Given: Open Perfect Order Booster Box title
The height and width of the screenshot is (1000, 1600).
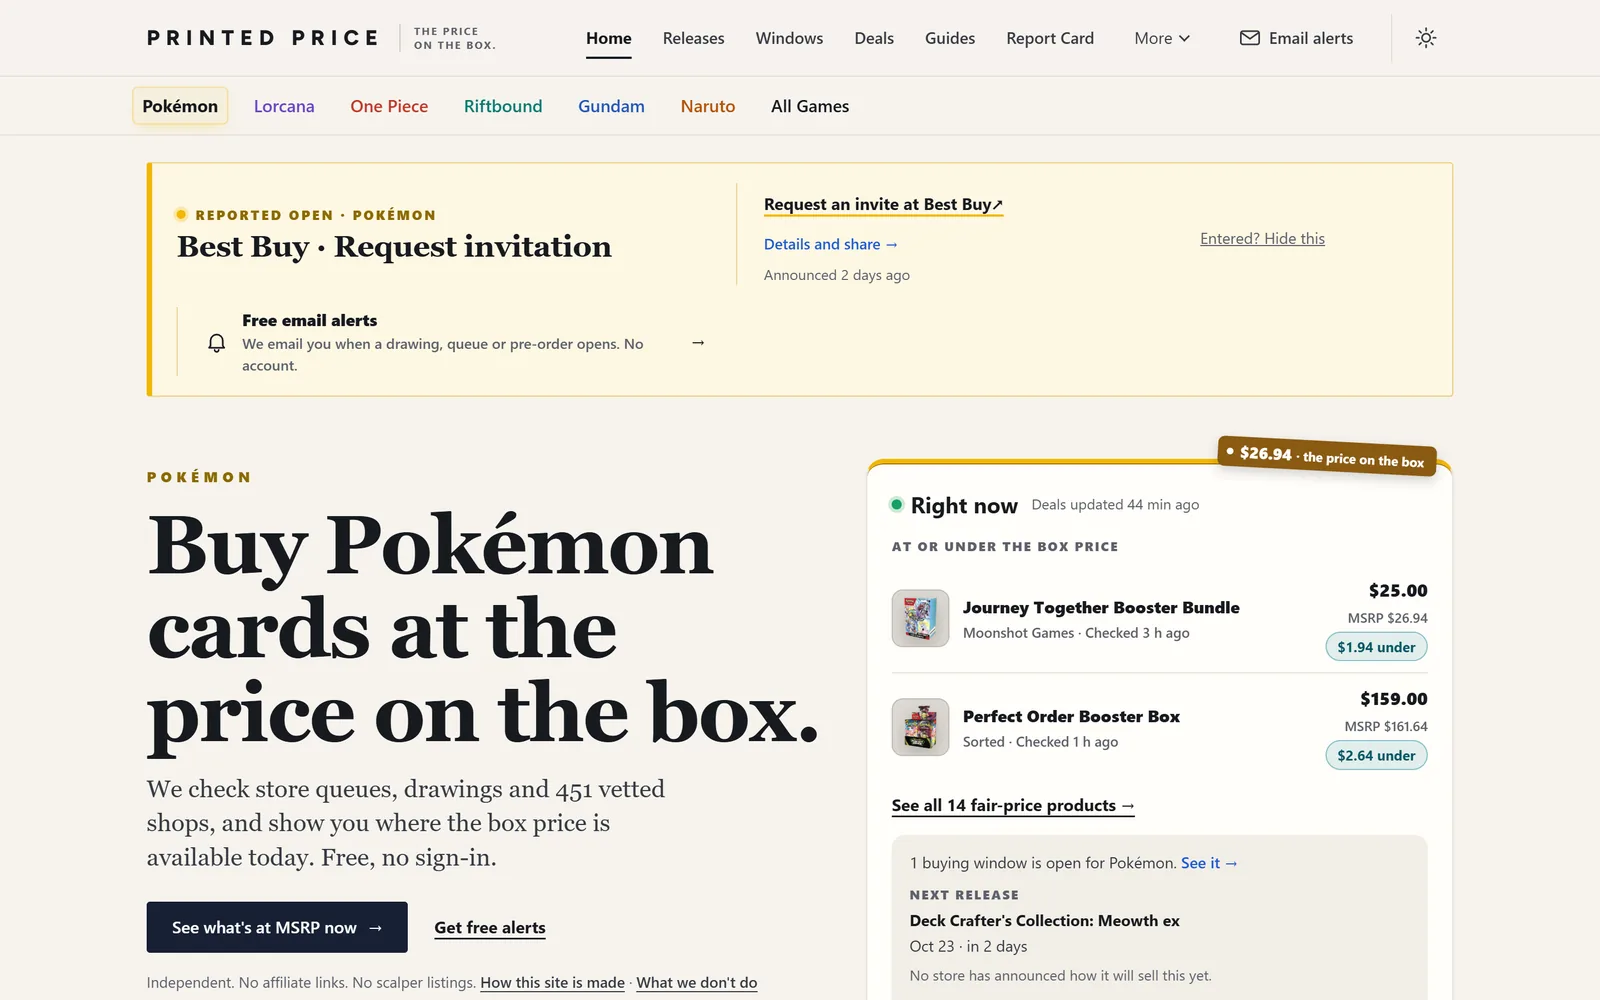Looking at the screenshot, I should (x=1071, y=716).
